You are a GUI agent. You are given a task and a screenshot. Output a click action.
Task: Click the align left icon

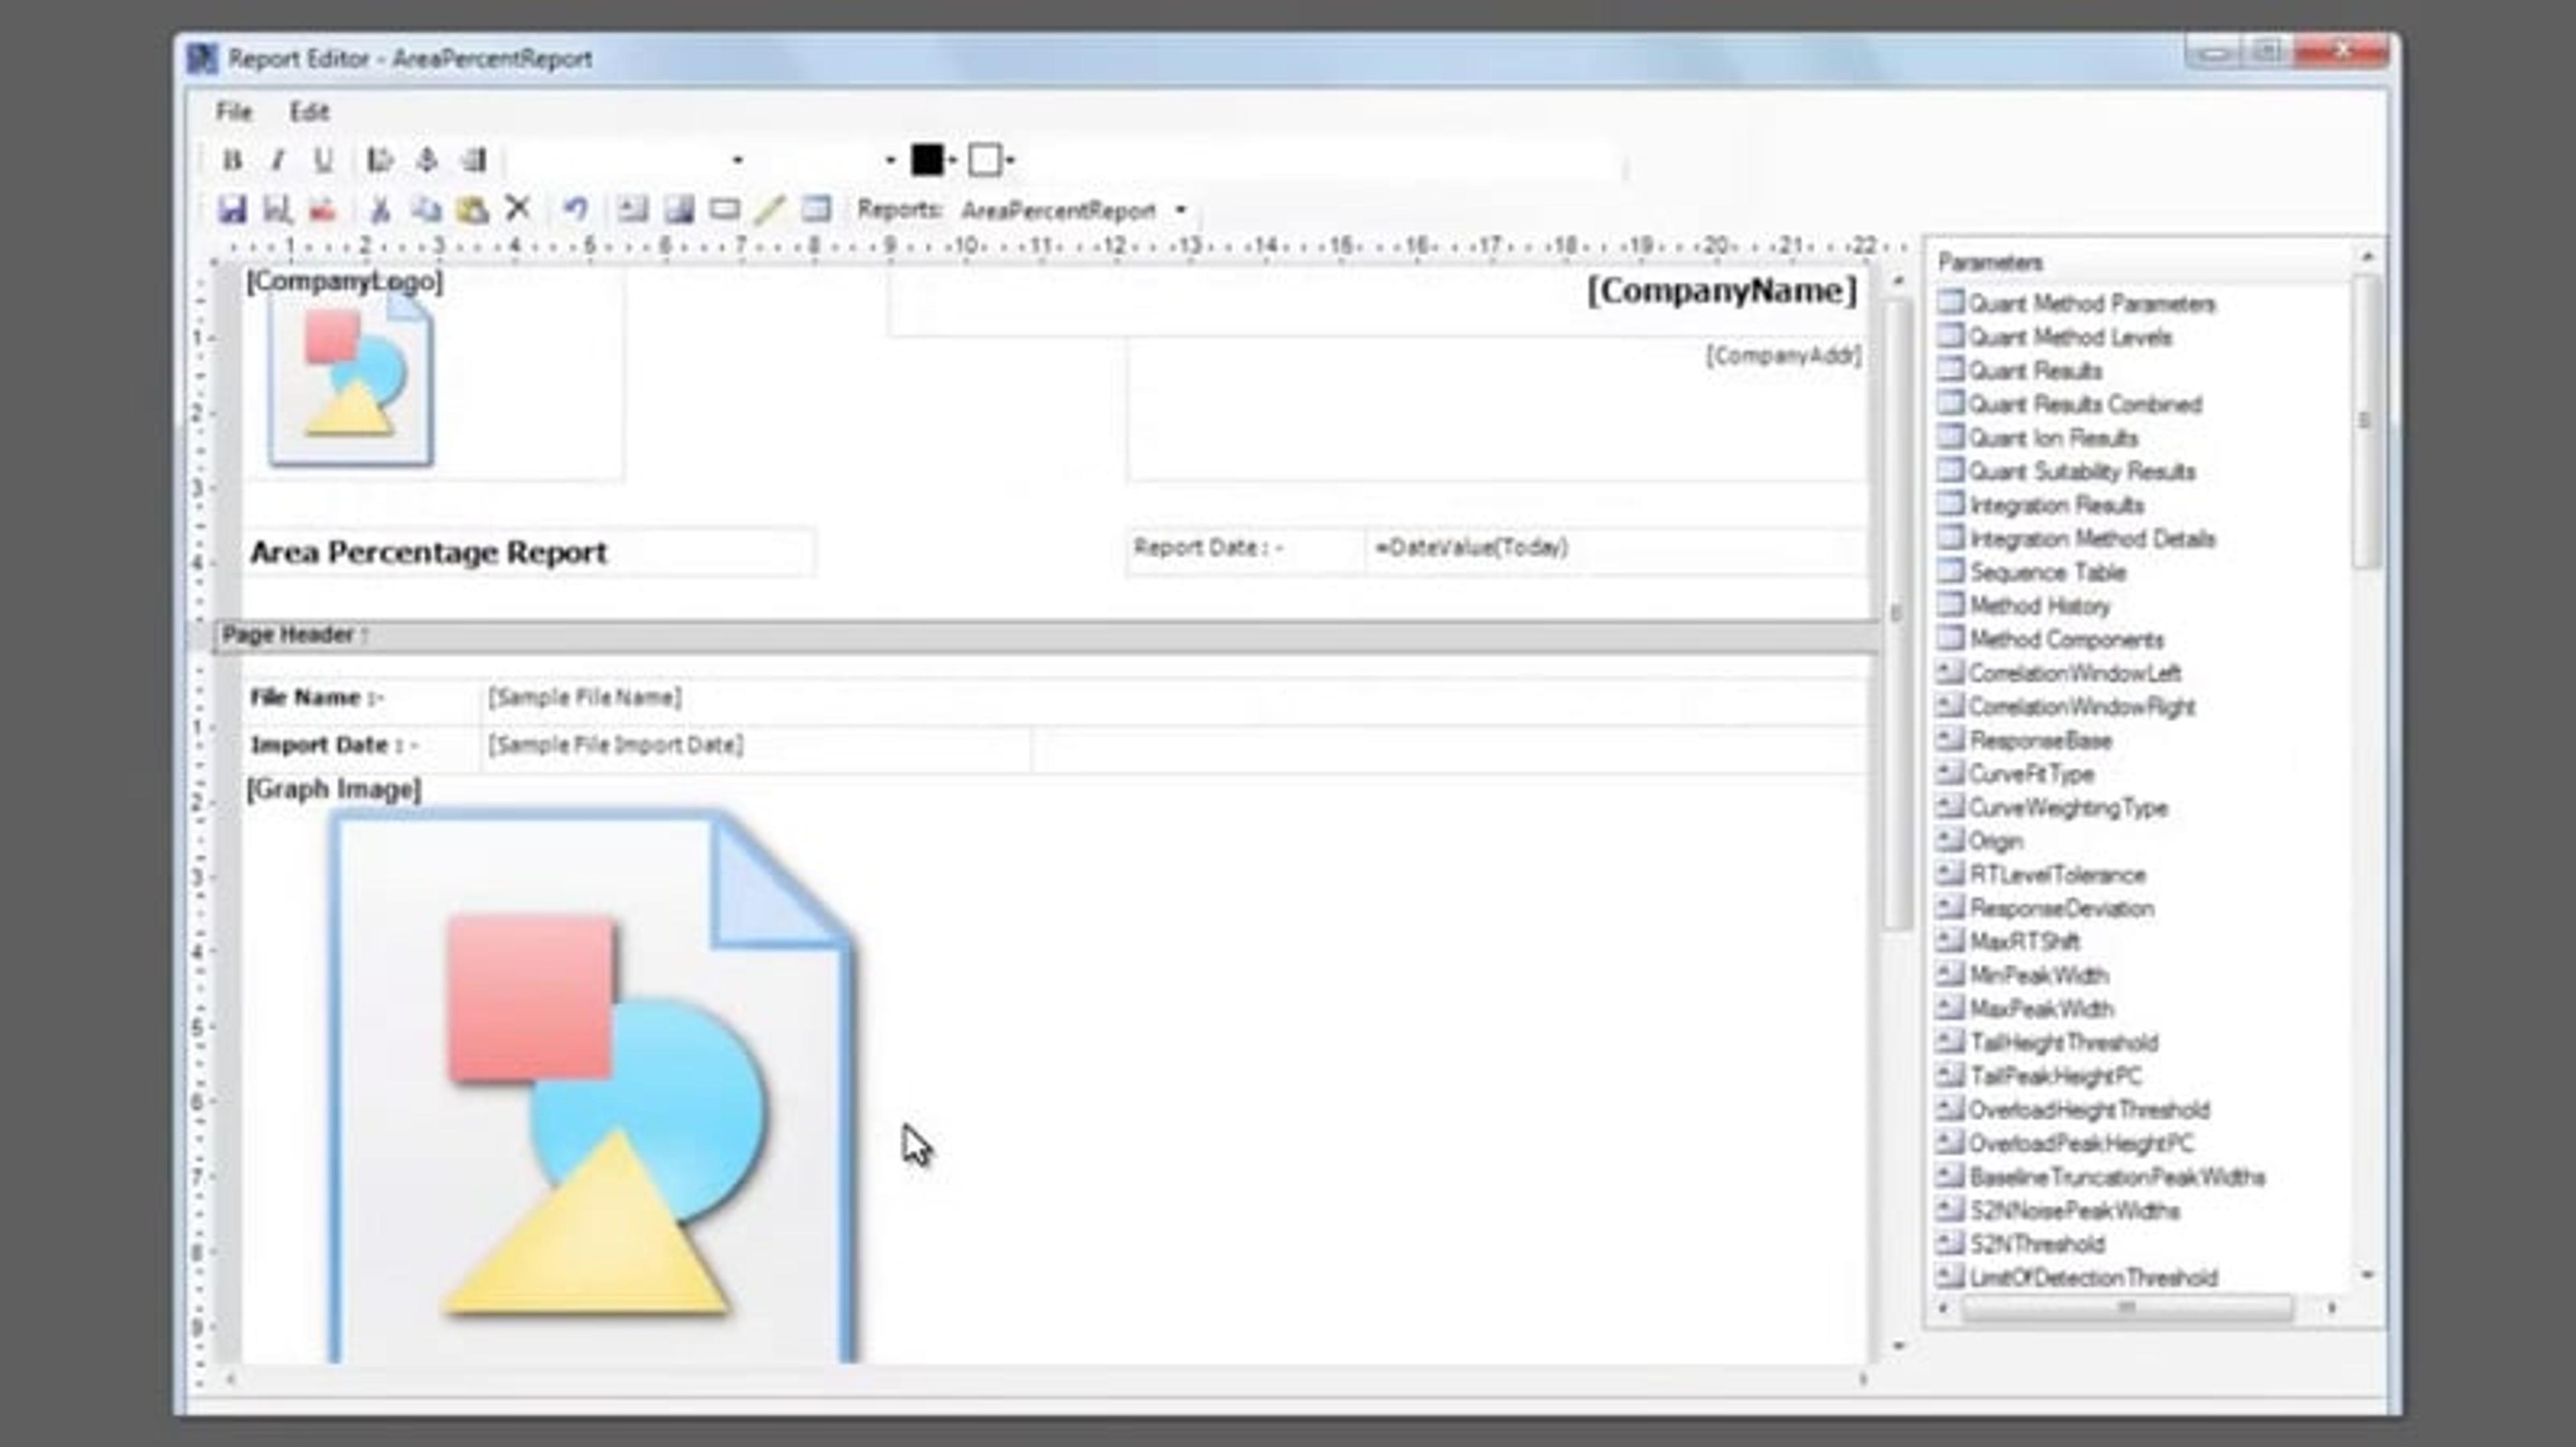point(380,160)
